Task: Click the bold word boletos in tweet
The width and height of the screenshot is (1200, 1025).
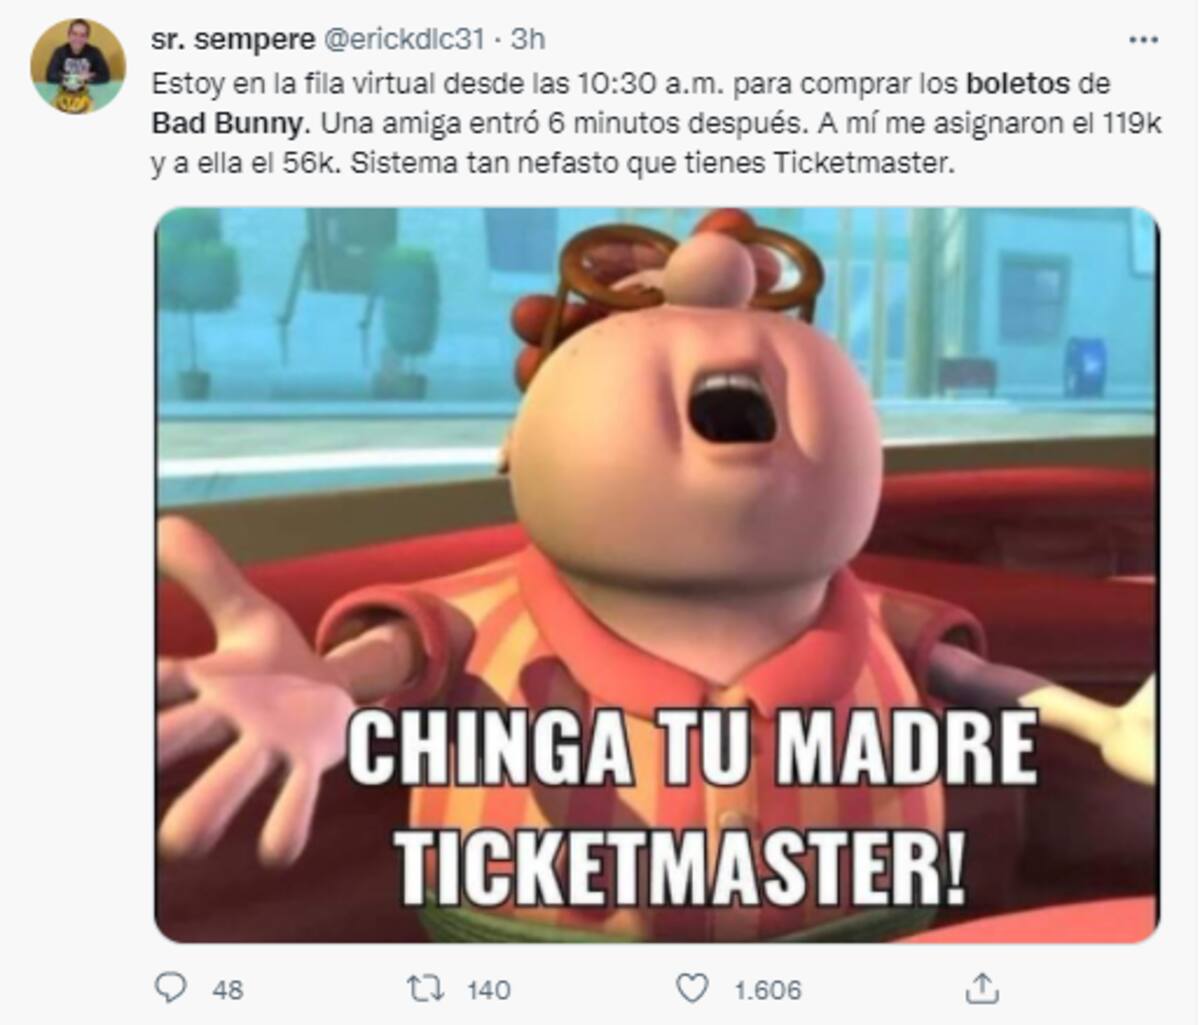Action: click(1018, 84)
